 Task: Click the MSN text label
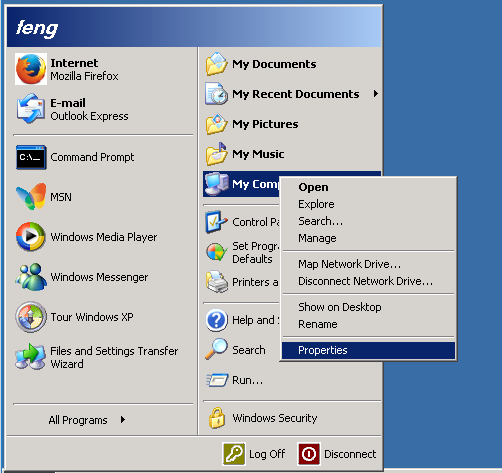61,197
